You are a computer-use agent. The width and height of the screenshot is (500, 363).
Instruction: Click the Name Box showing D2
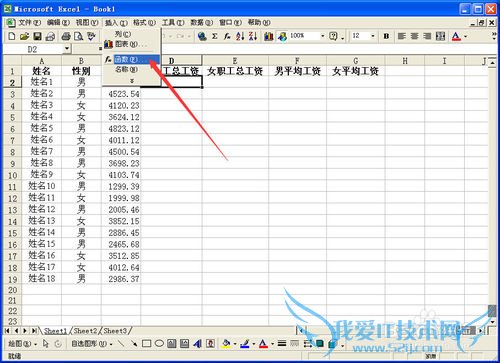(x=33, y=49)
